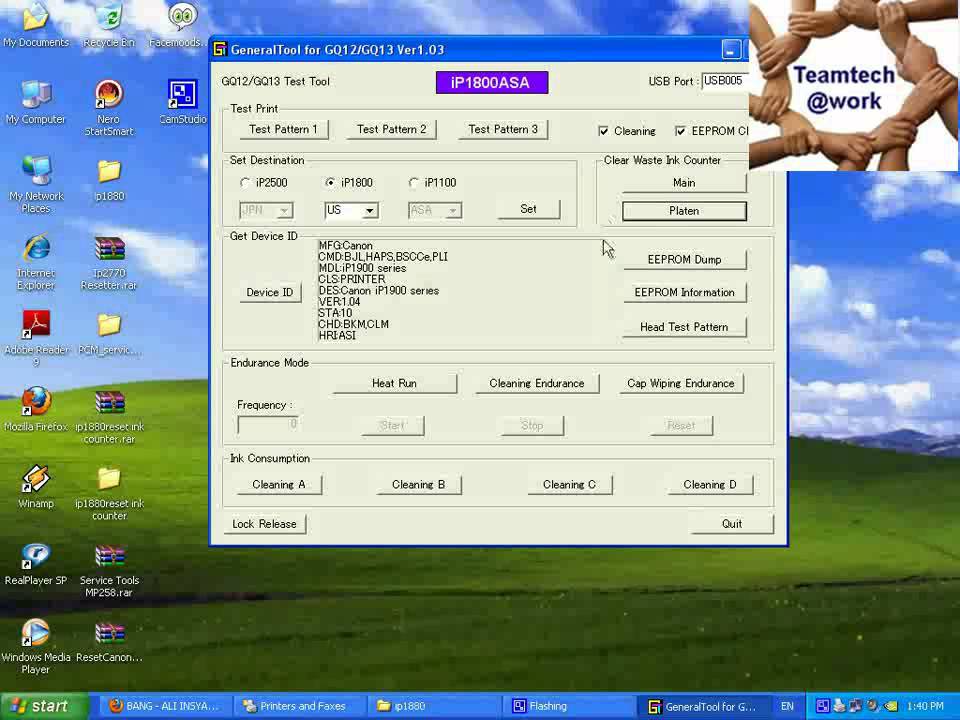Click the USB Port combo box
The width and height of the screenshot is (960, 720).
point(725,81)
